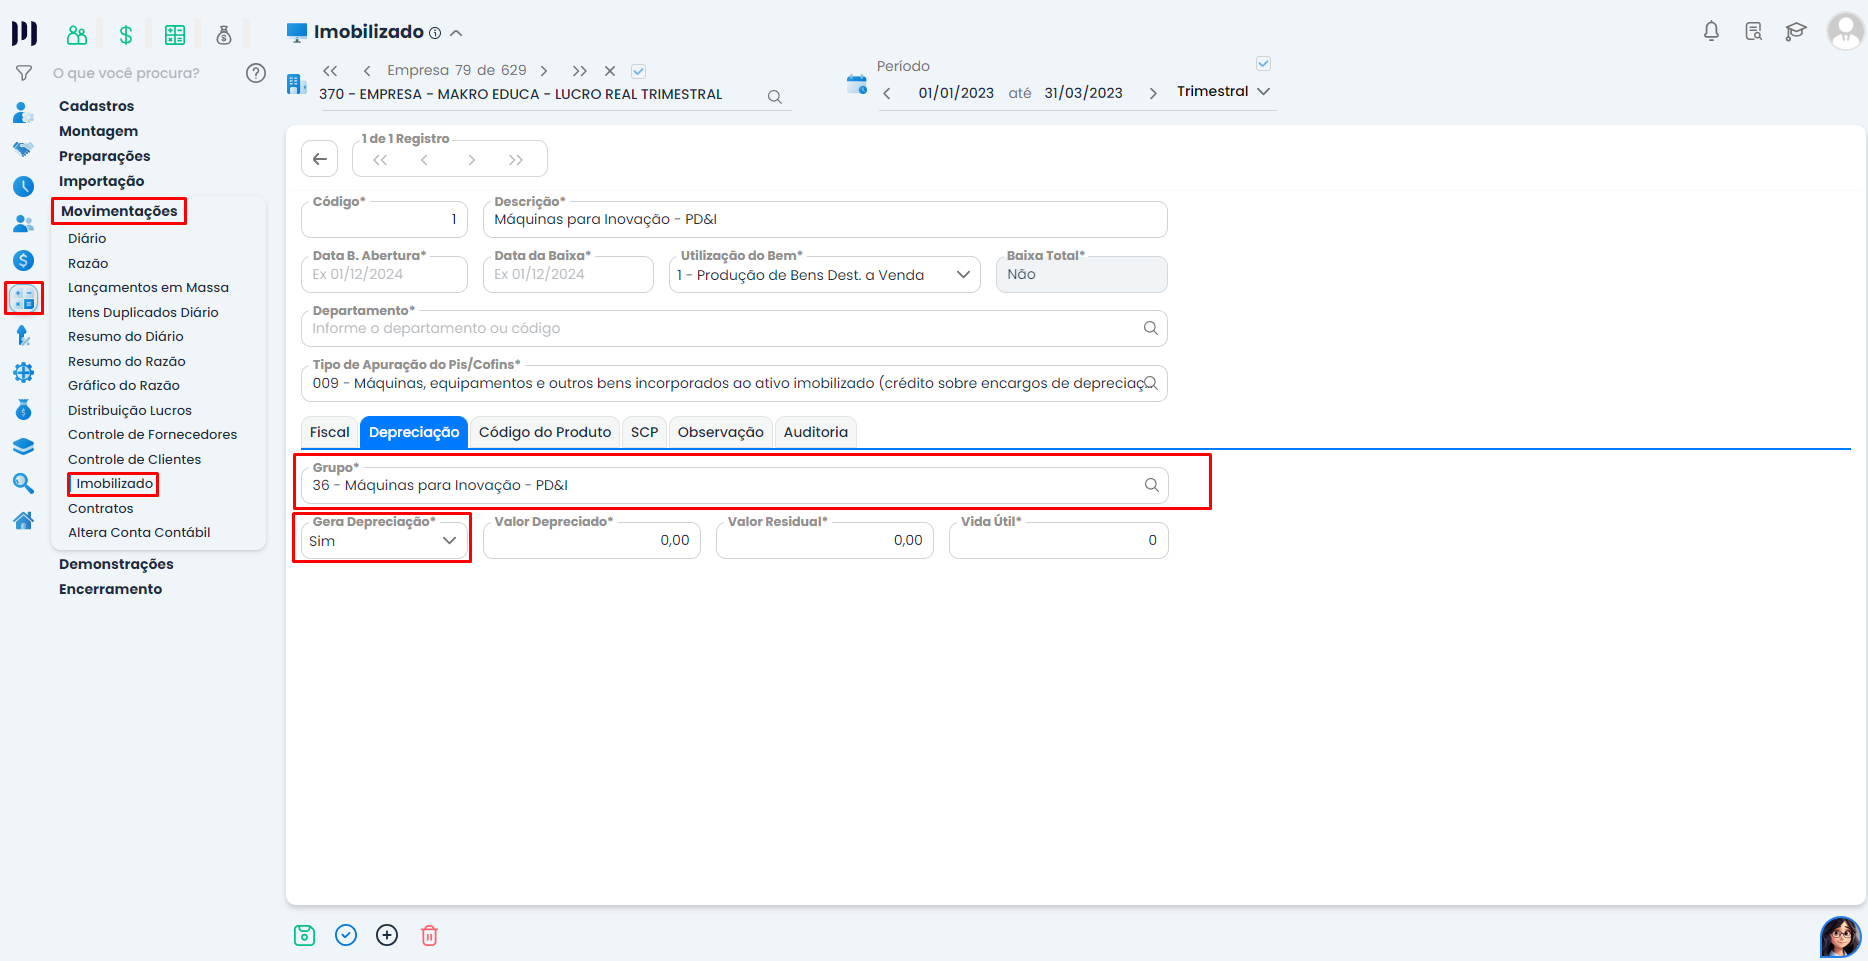Click the red trash delete icon
1868x961 pixels.
(429, 935)
